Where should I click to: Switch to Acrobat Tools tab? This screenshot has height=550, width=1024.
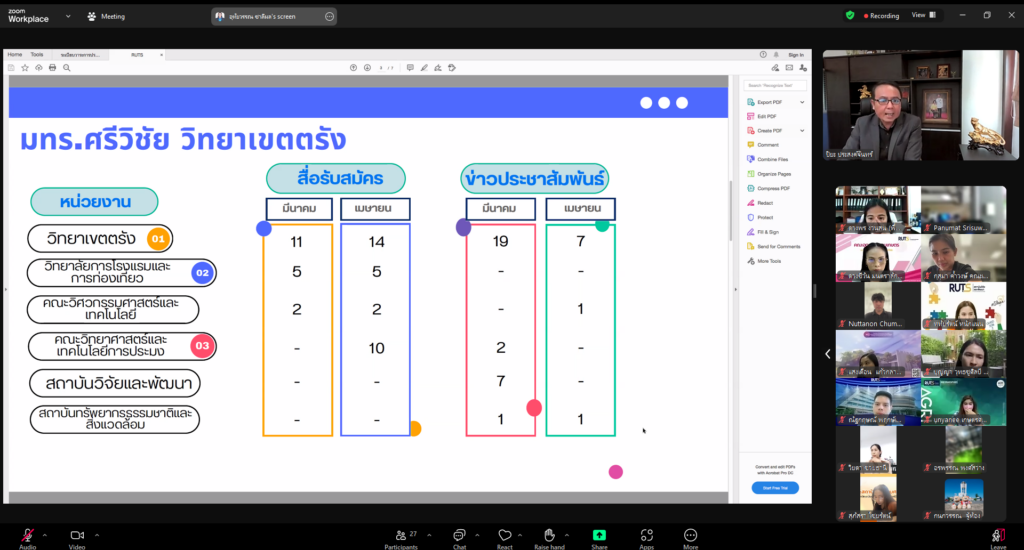(x=37, y=55)
